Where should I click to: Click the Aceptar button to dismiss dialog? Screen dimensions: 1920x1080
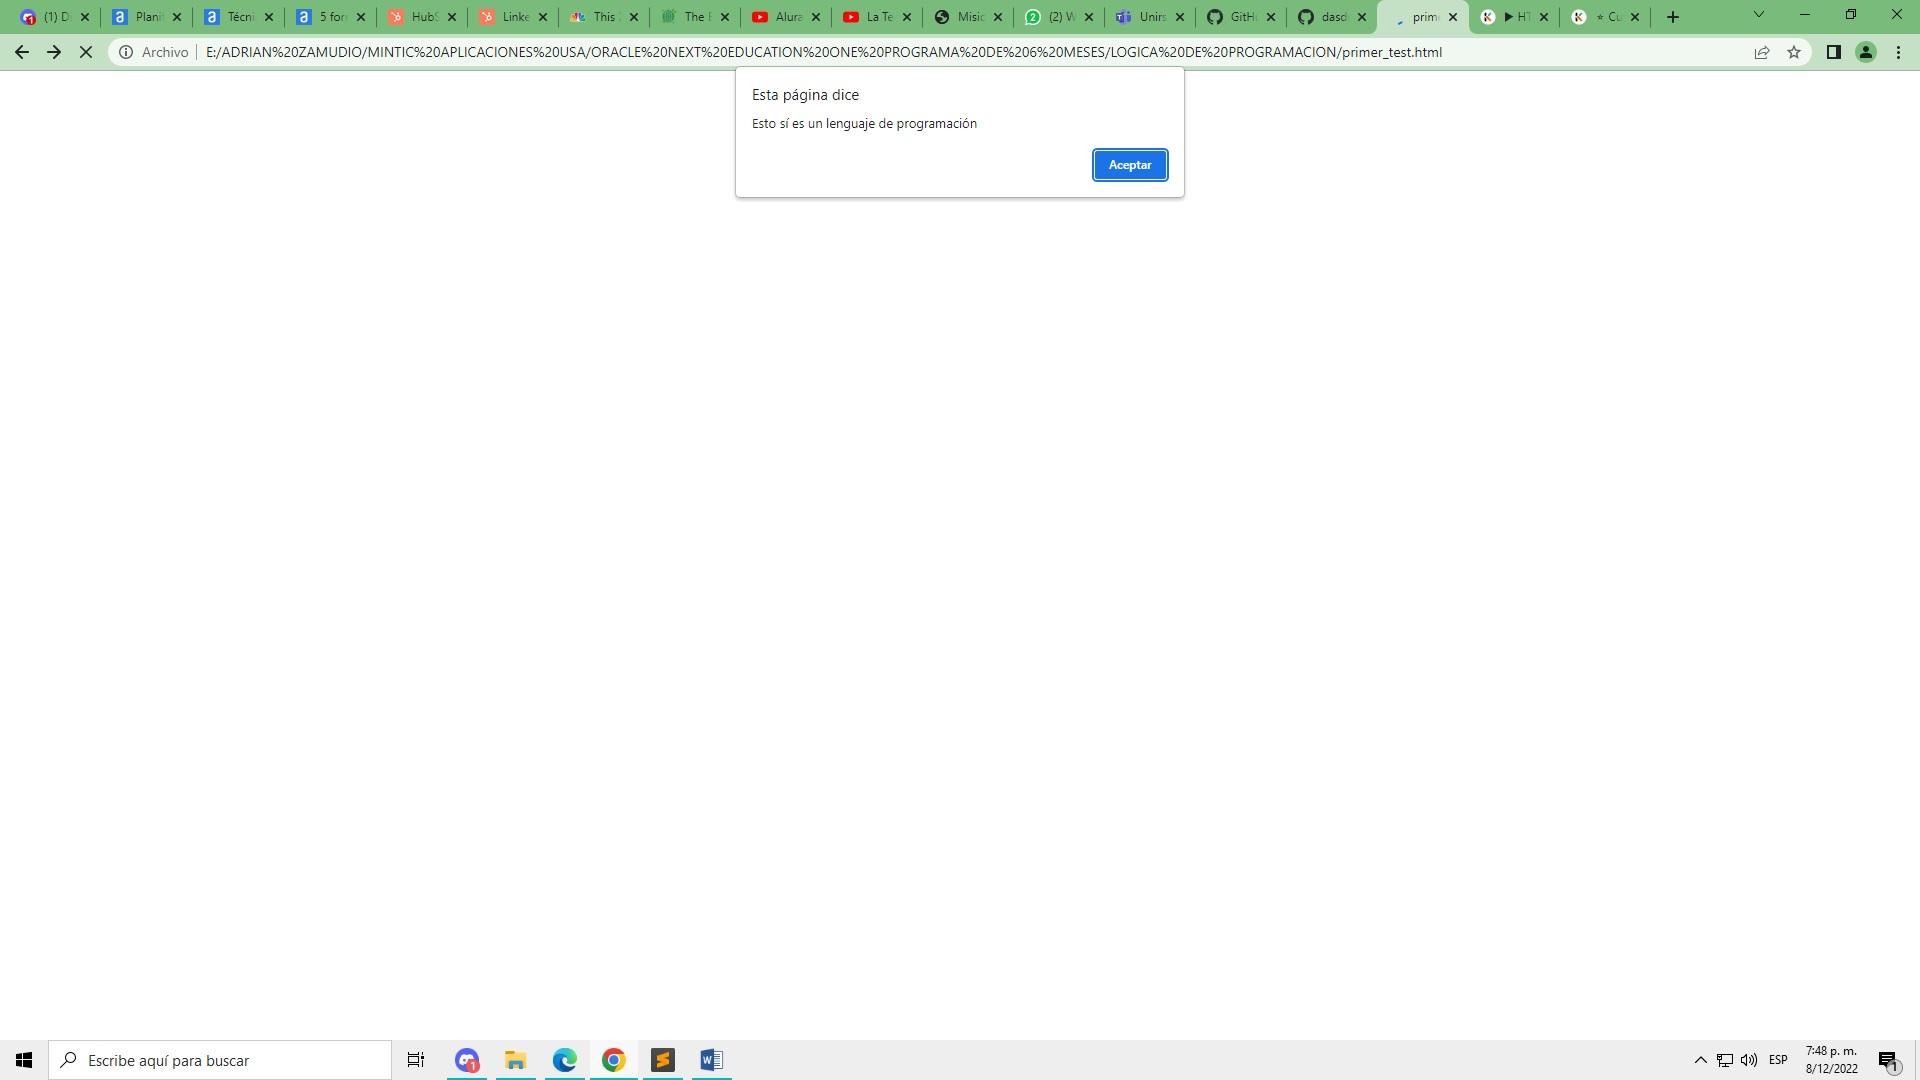click(x=1130, y=164)
